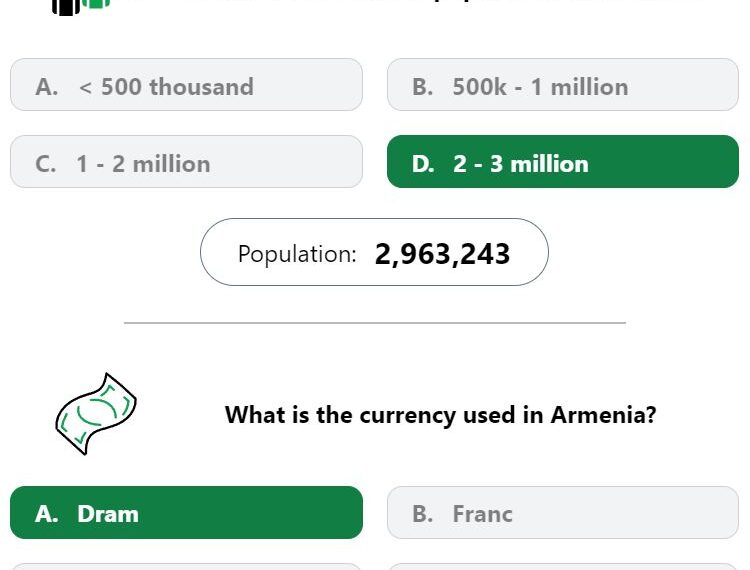This screenshot has height=570, width=750.
Task: Select the highlighted 2 - 3 million answer
Action: (563, 162)
